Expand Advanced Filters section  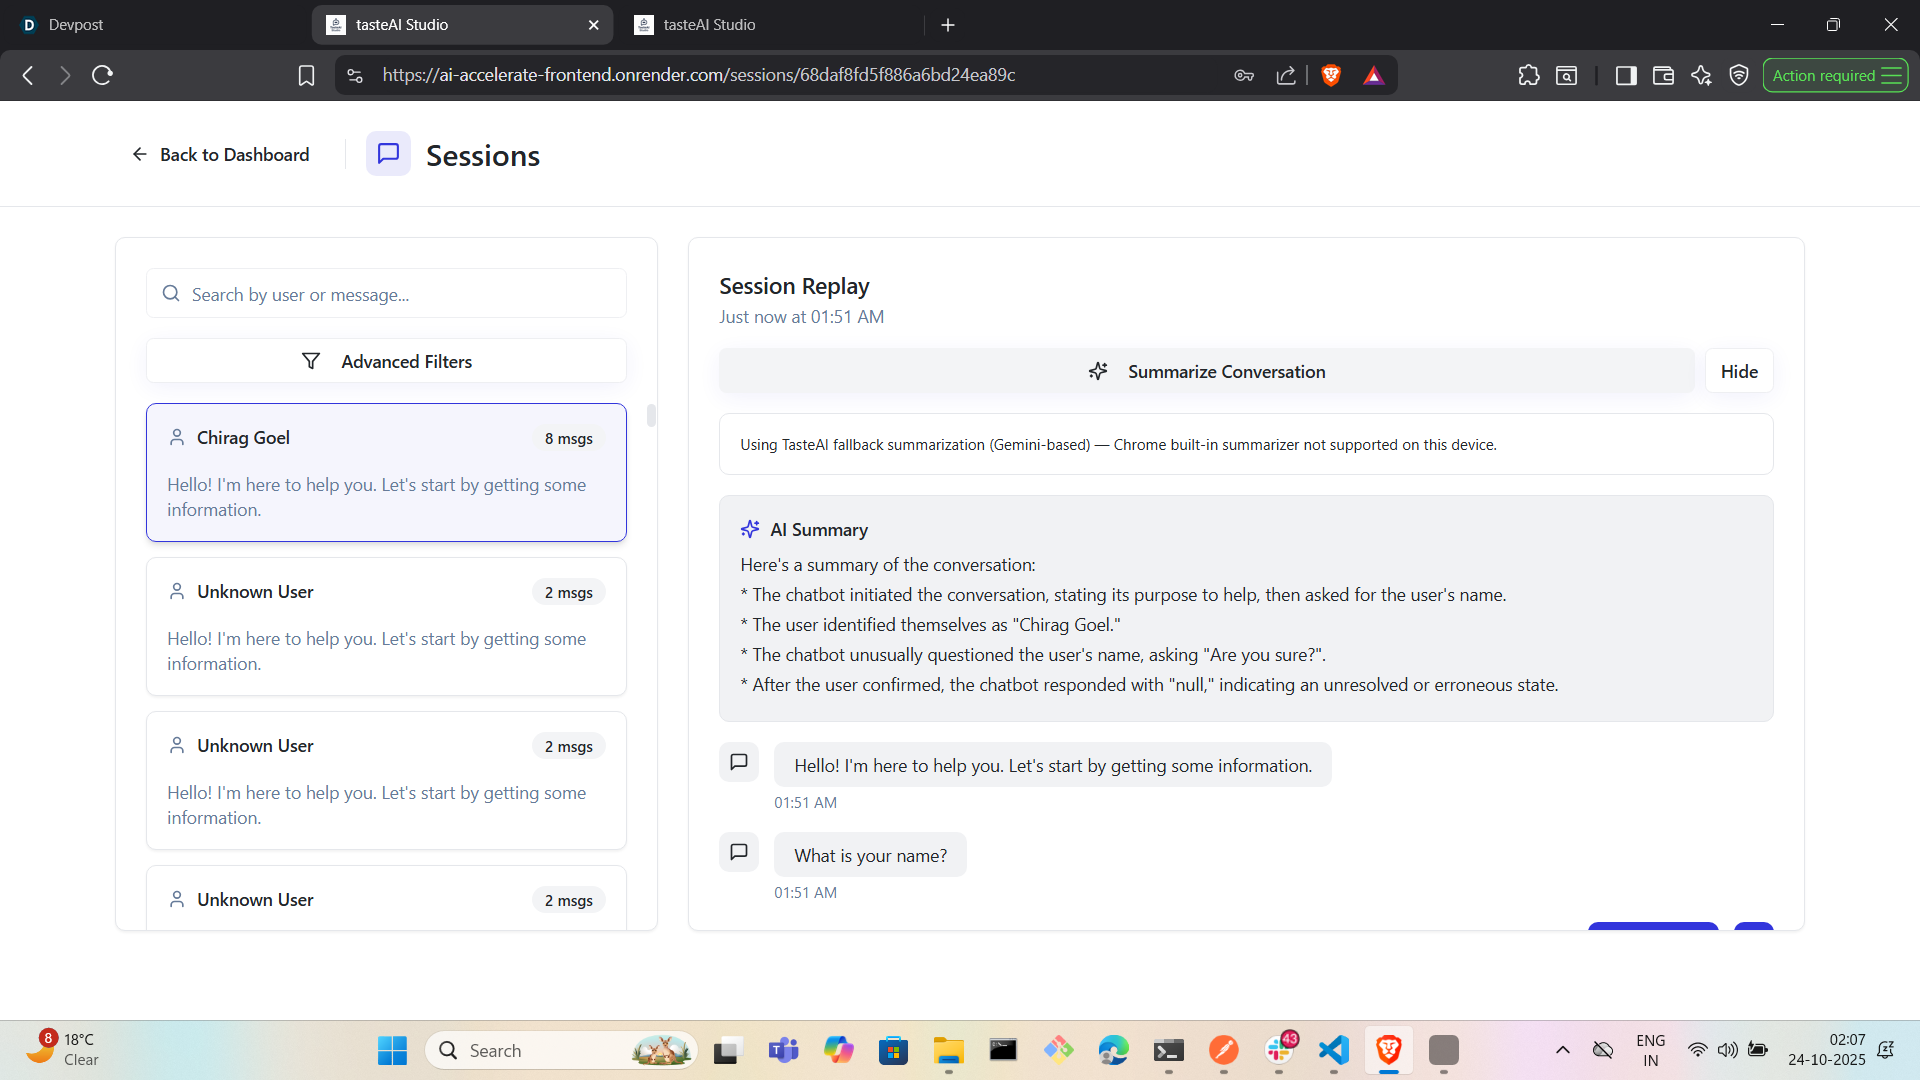coord(386,361)
